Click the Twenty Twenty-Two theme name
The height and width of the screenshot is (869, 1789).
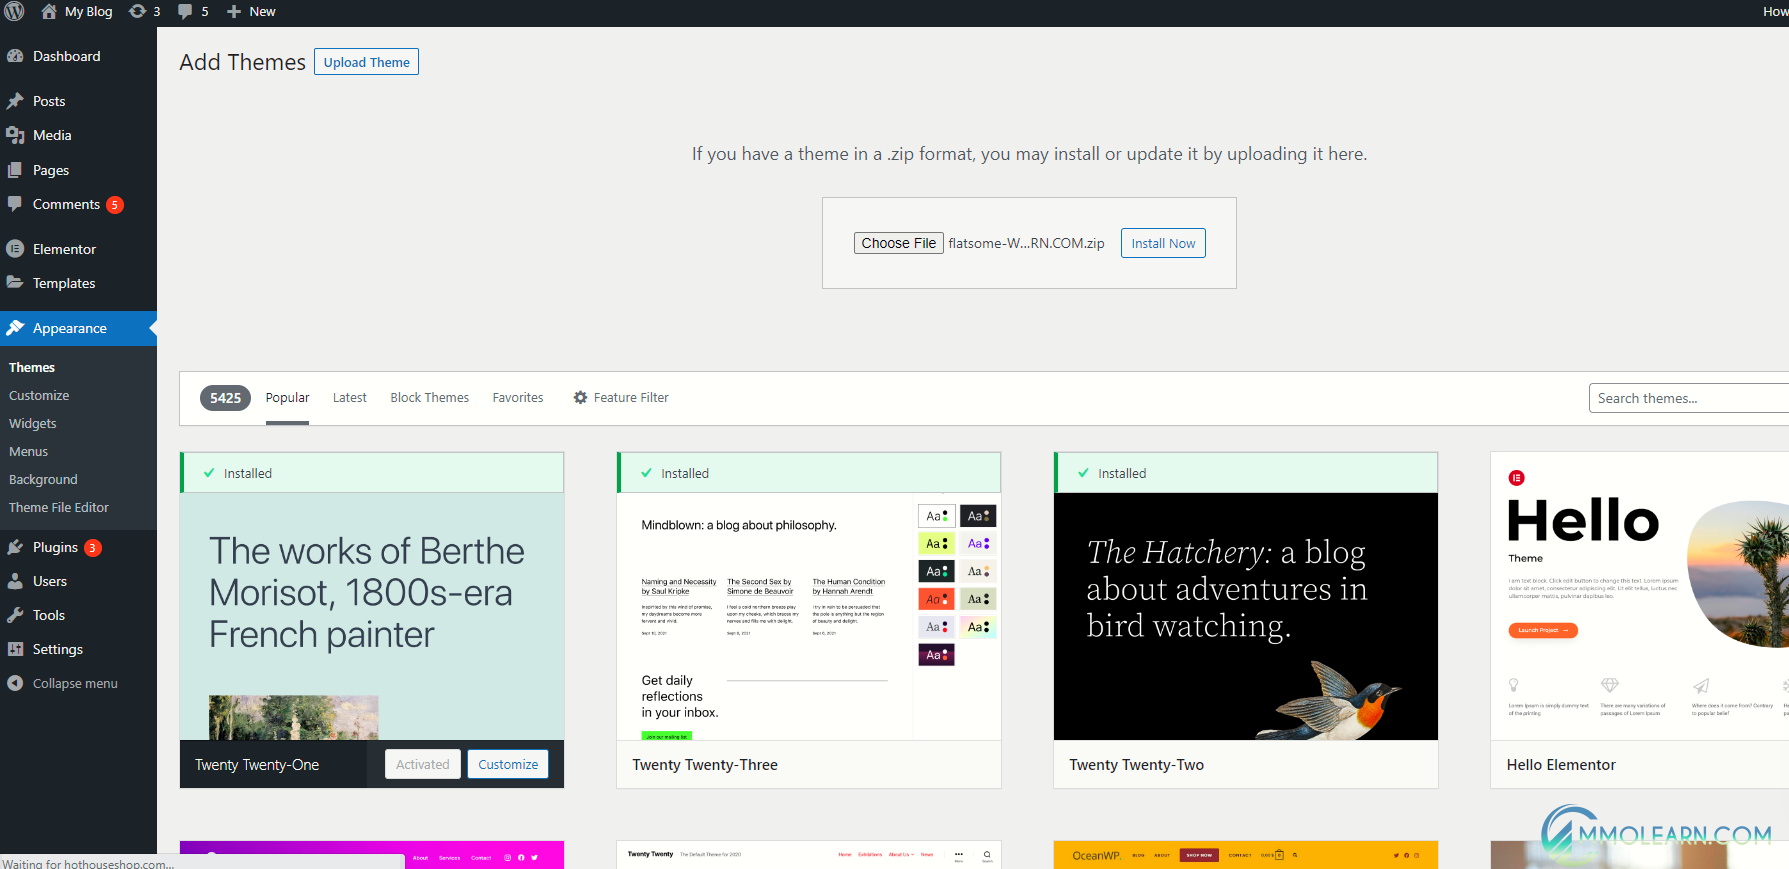point(1136,764)
